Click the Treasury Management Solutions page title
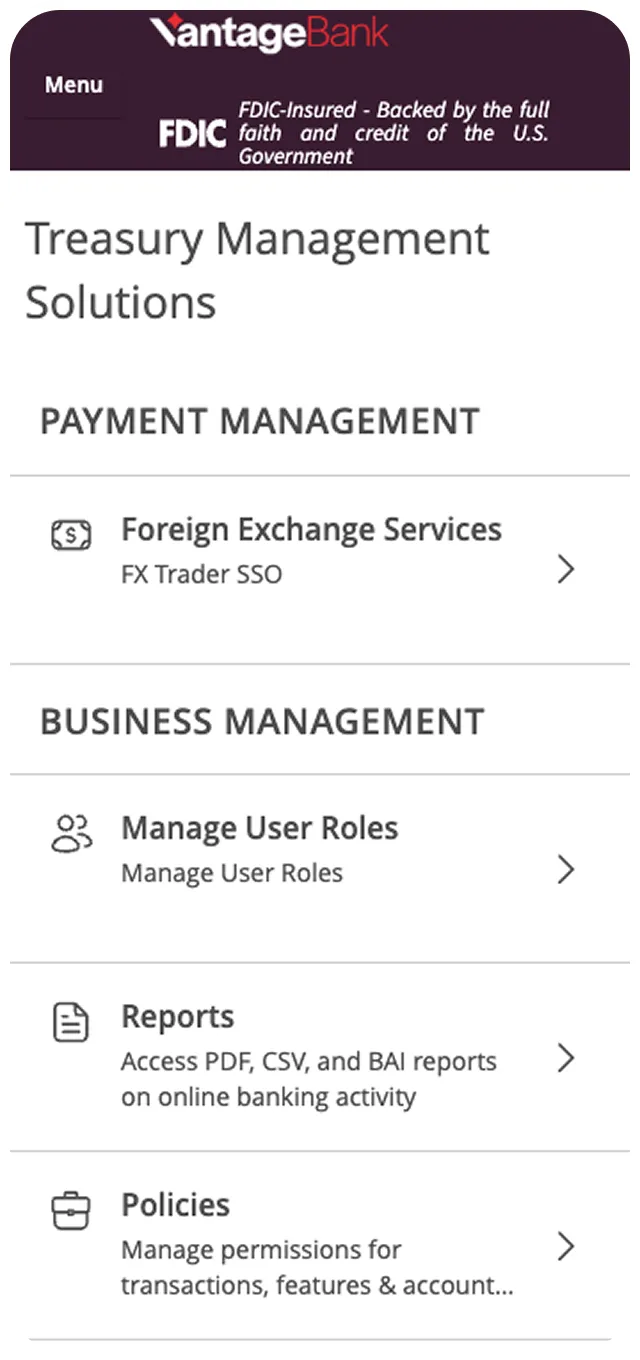 point(258,270)
